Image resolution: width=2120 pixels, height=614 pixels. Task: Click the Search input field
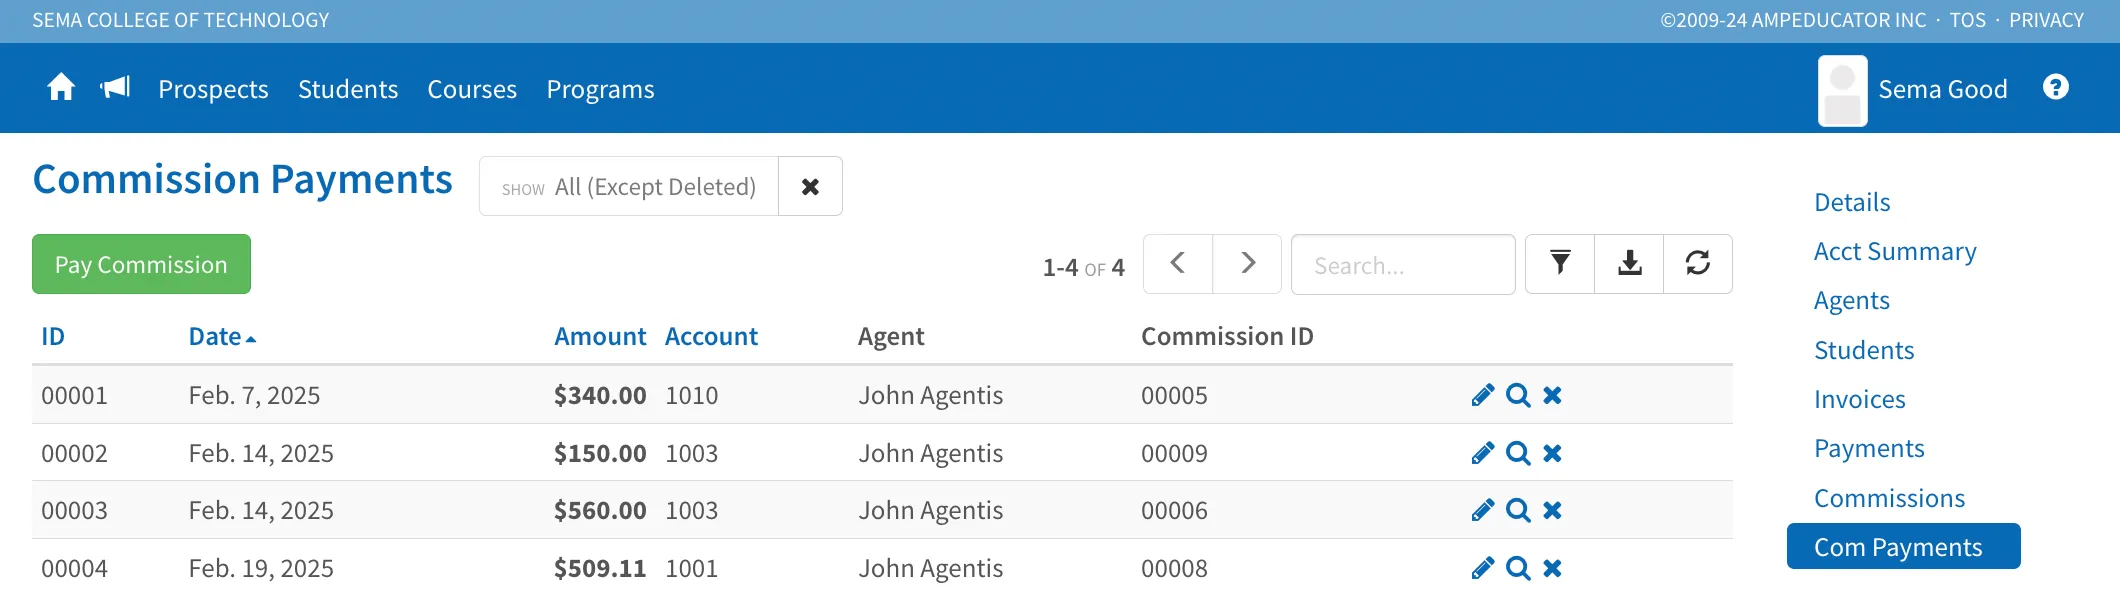pyautogui.click(x=1403, y=264)
